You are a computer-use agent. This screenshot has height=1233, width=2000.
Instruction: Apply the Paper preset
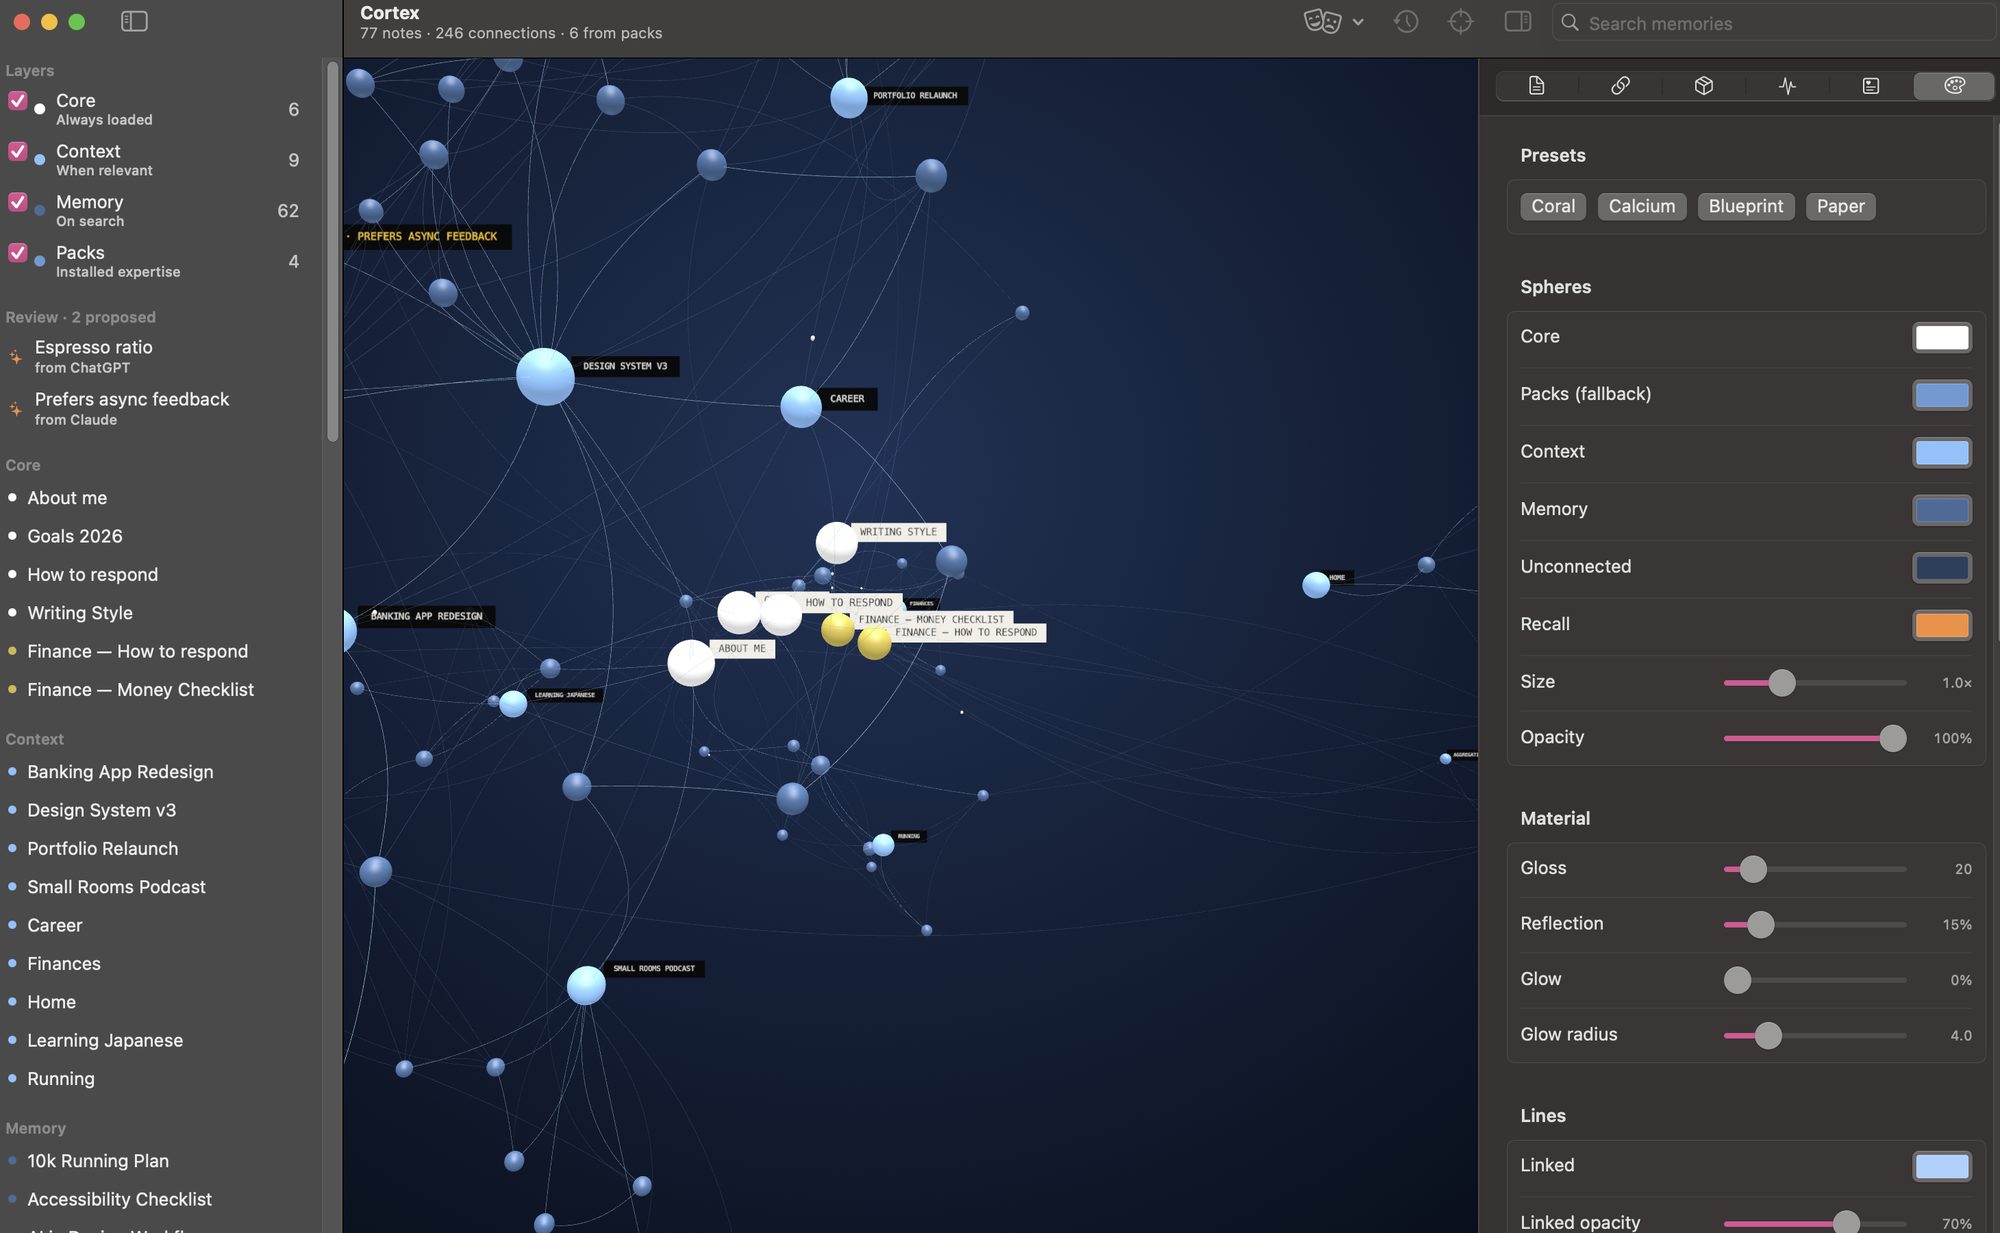(x=1841, y=206)
